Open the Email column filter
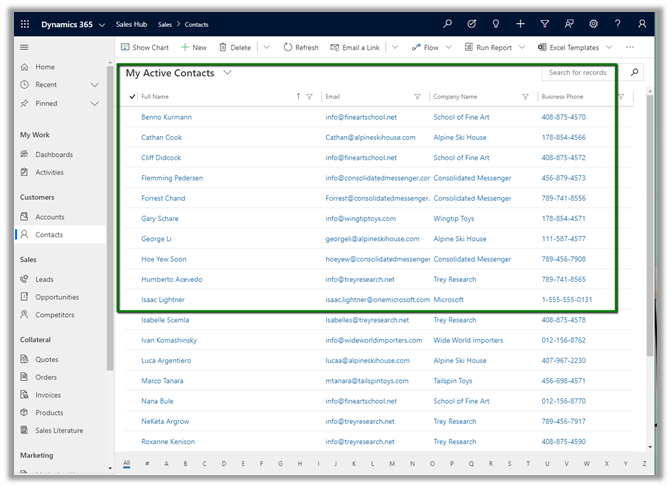This screenshot has width=671, height=487. coord(417,97)
